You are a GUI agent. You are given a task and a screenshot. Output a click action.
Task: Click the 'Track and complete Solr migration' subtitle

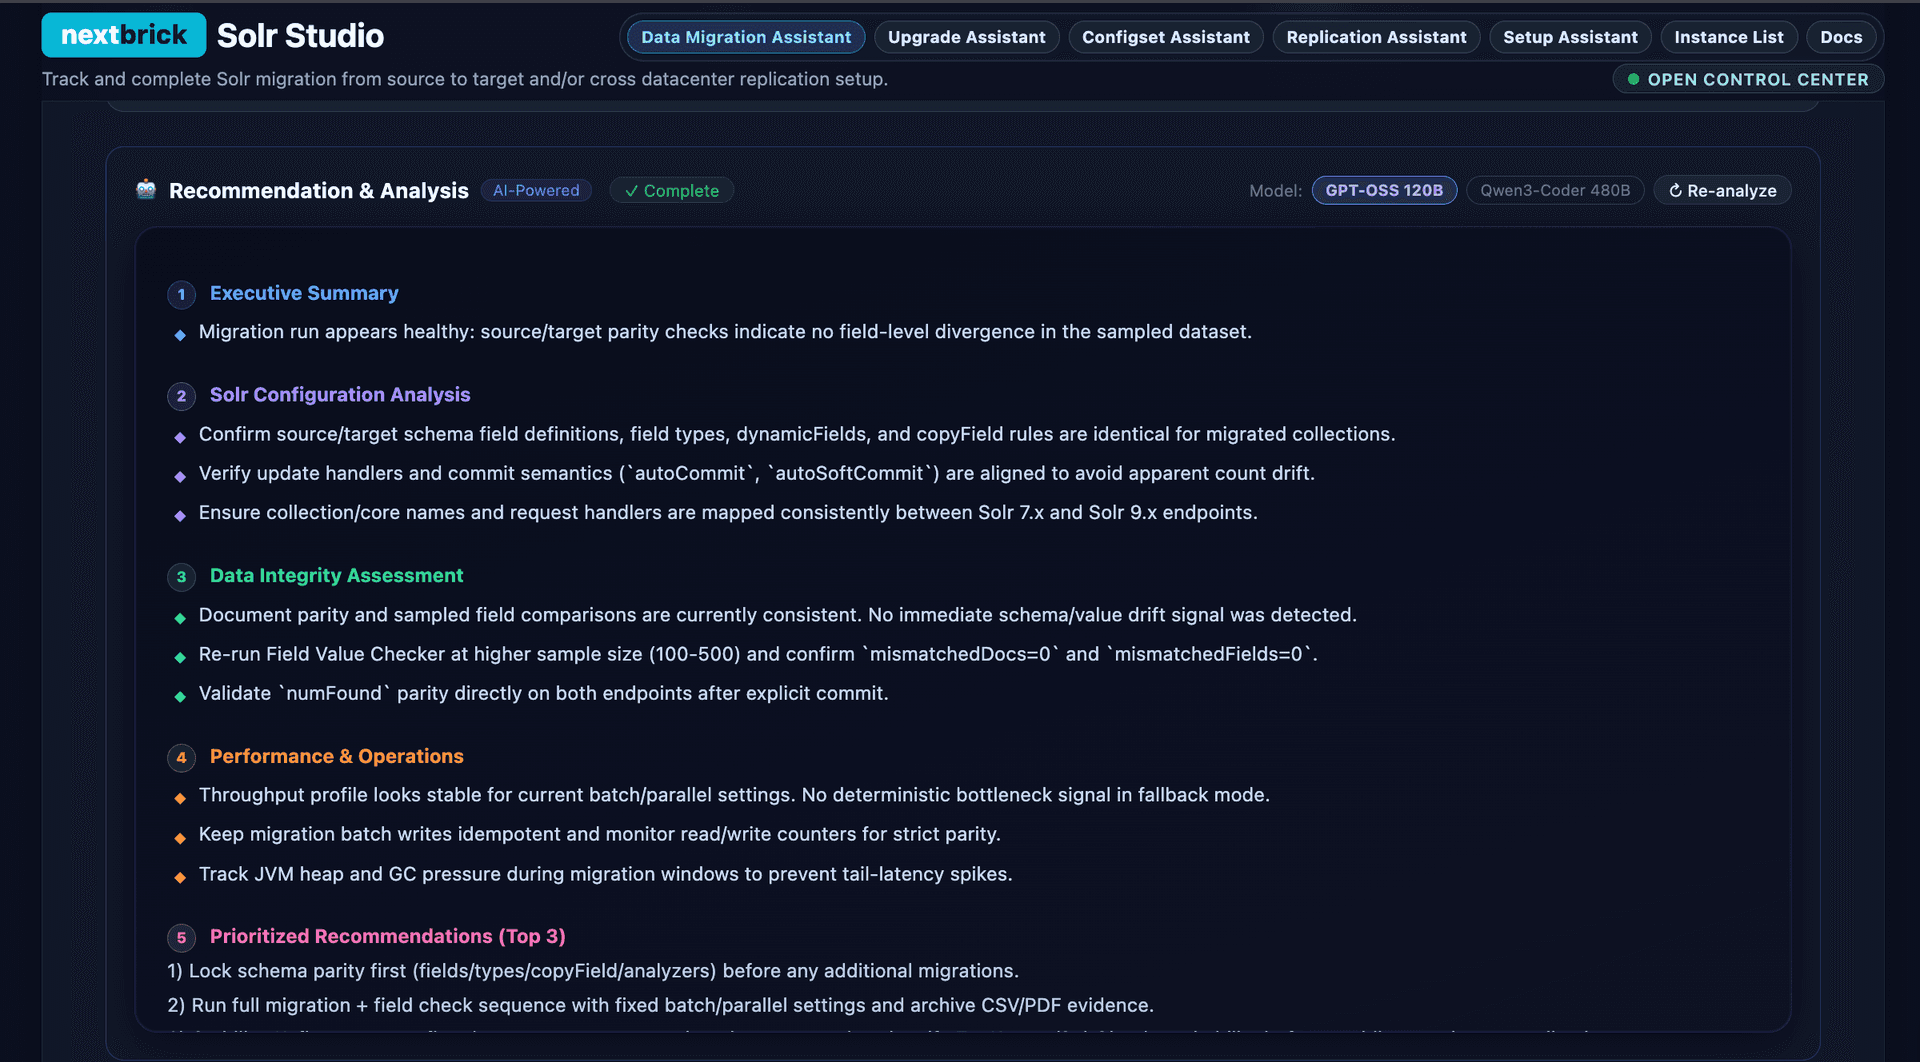465,79
